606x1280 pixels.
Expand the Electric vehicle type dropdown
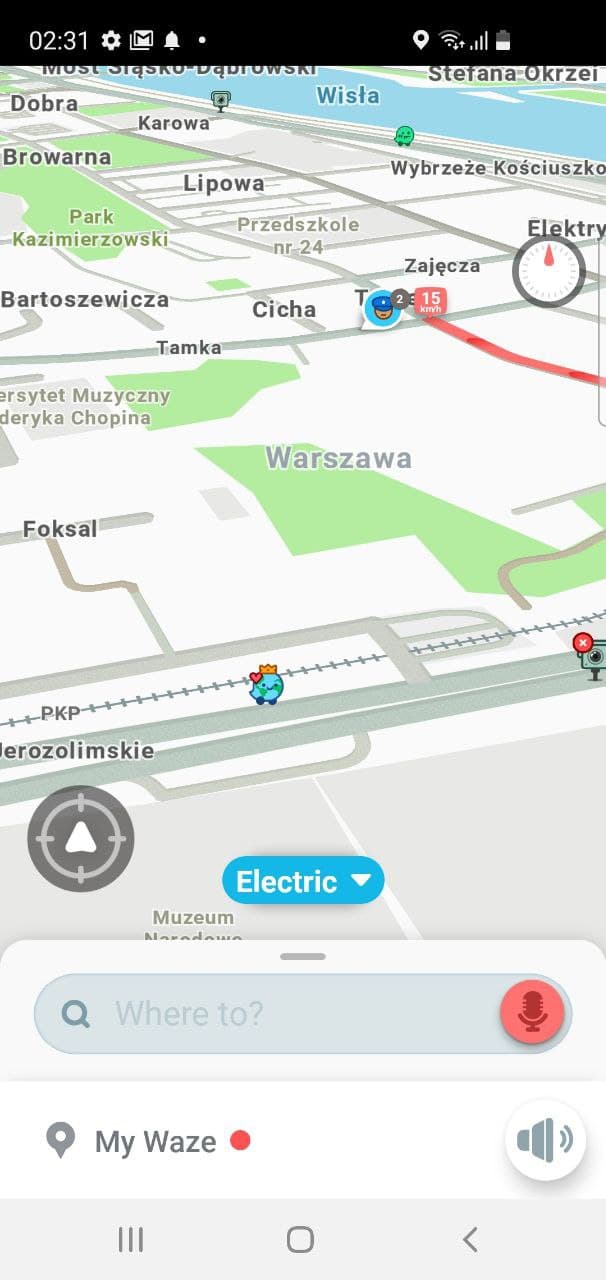pos(303,881)
